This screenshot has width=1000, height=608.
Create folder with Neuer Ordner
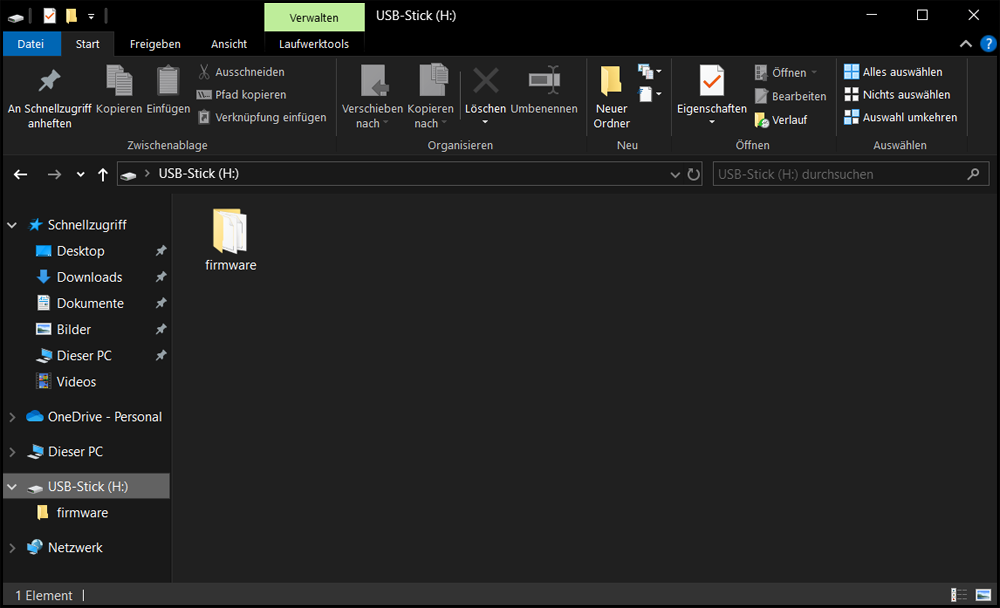(611, 97)
